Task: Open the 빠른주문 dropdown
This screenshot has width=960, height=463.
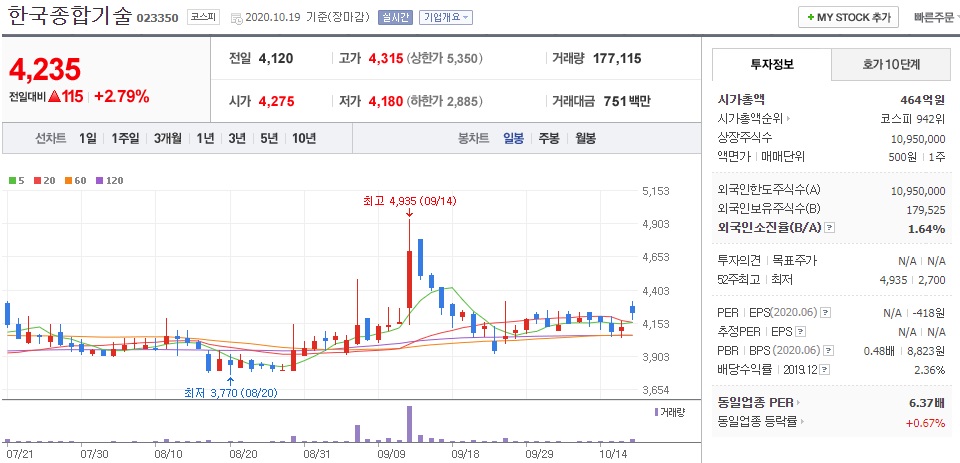Action: [936, 17]
